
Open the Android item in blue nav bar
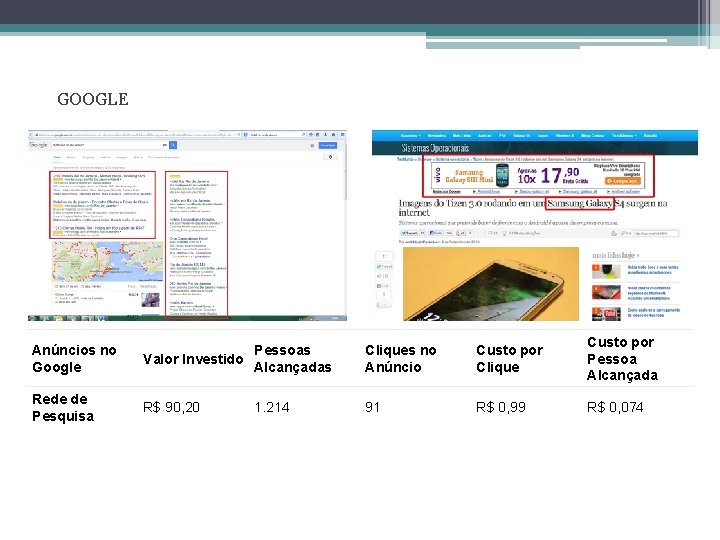coord(484,135)
